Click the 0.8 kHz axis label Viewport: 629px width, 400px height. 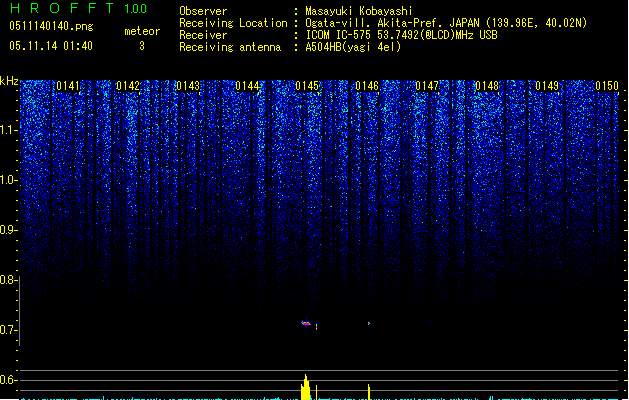8,280
